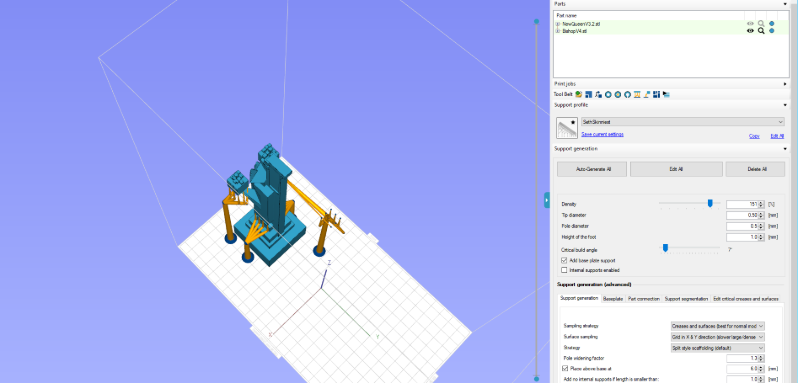The height and width of the screenshot is (383, 798).
Task: Click the blue color dot for BishopV4.stl
Action: click(x=772, y=31)
